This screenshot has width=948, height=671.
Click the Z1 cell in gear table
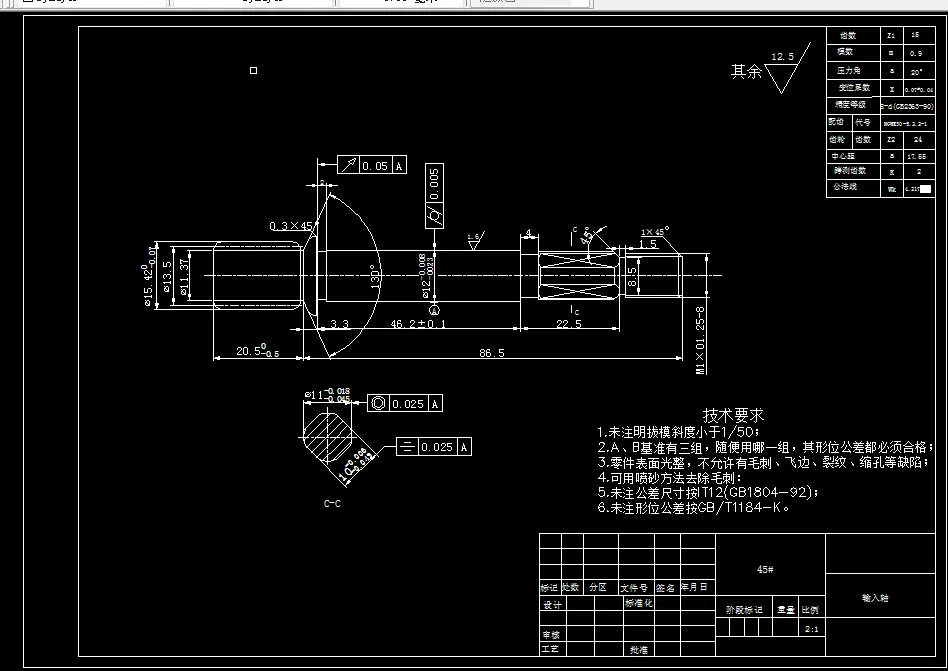[891, 36]
